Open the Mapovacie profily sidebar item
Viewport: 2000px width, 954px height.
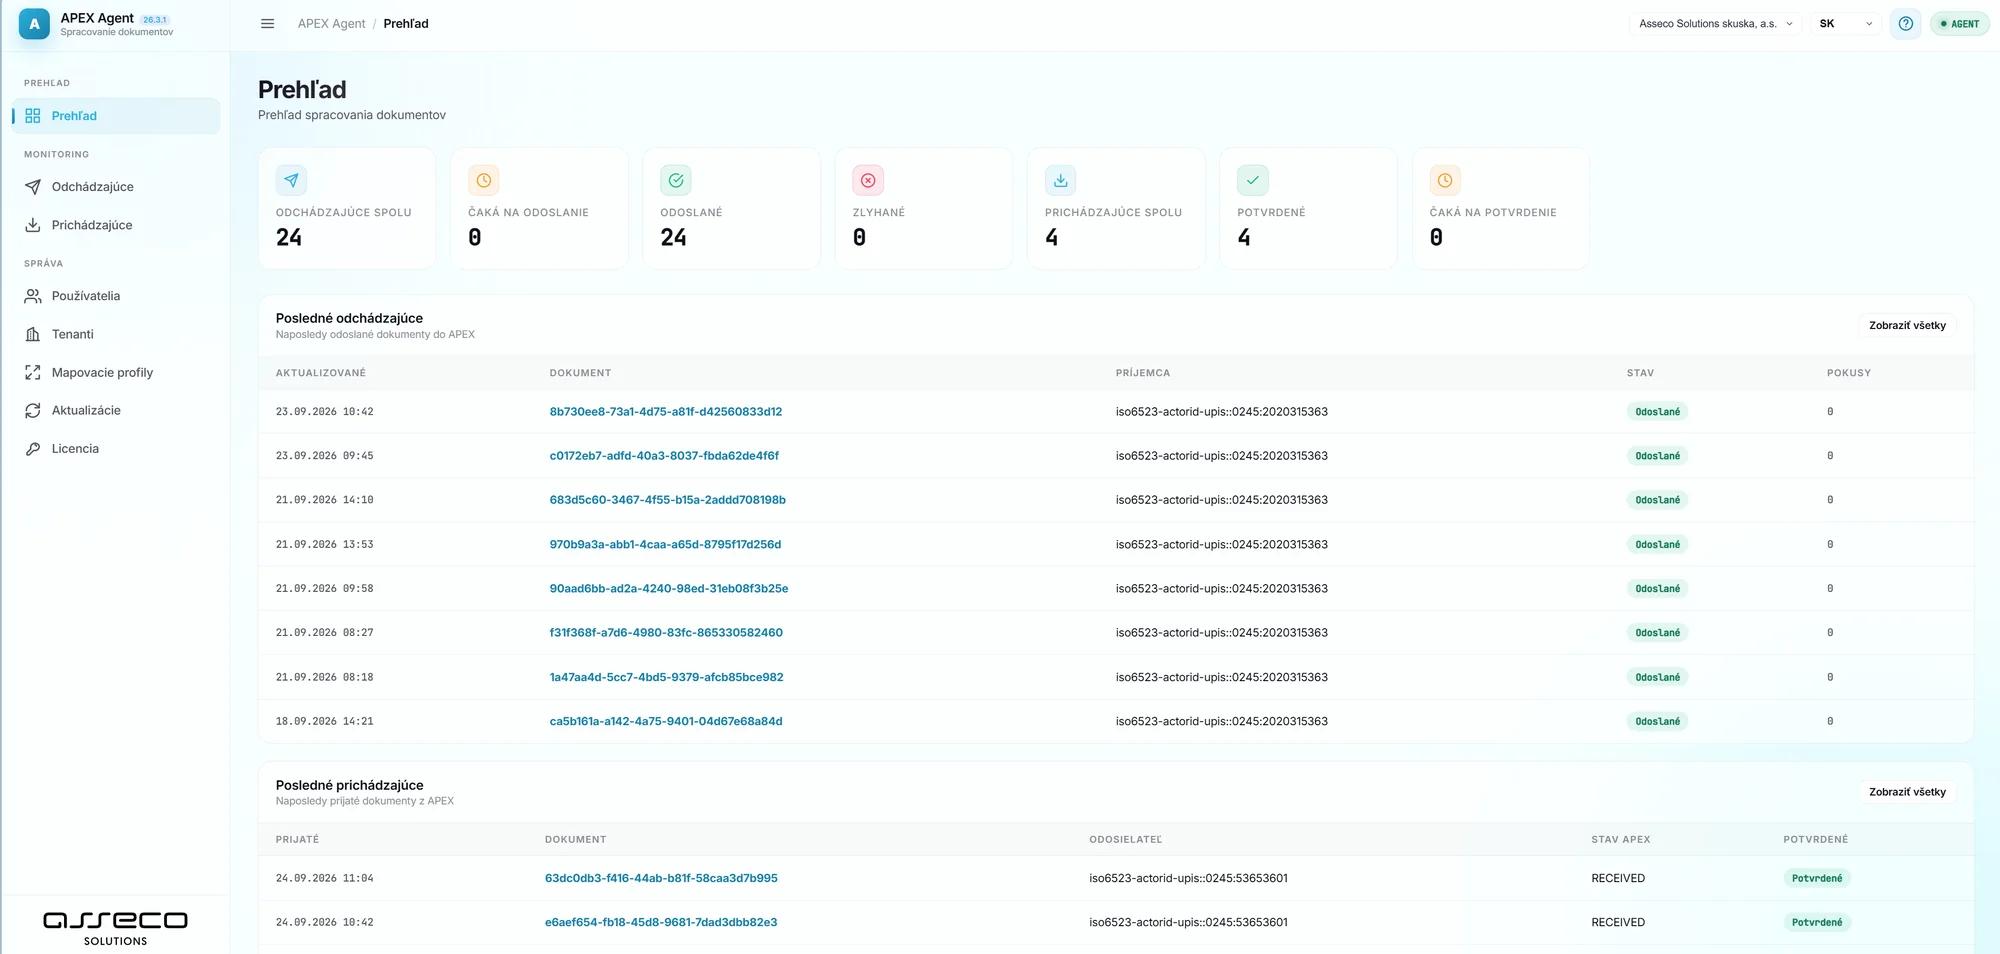coord(116,372)
